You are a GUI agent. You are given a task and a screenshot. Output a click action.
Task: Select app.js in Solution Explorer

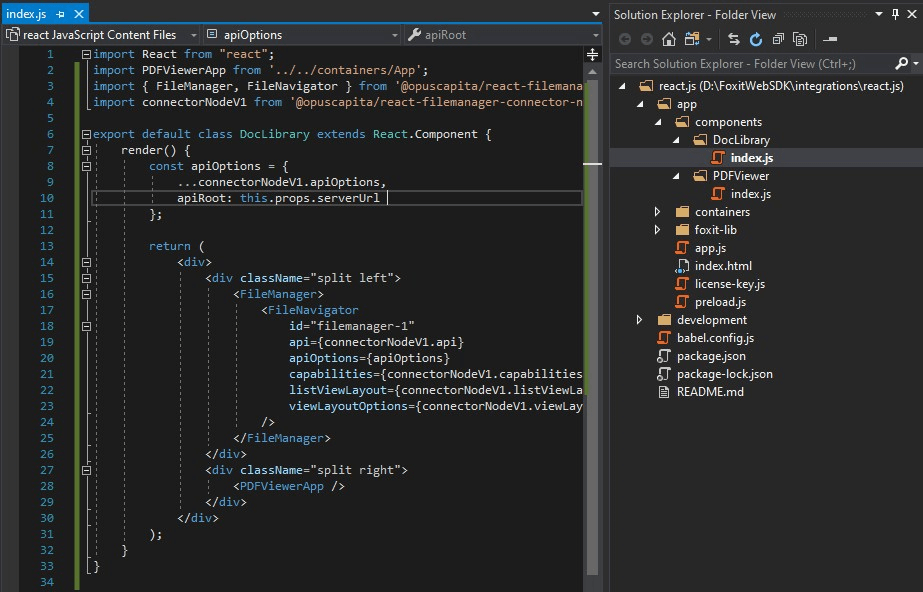pyautogui.click(x=710, y=248)
